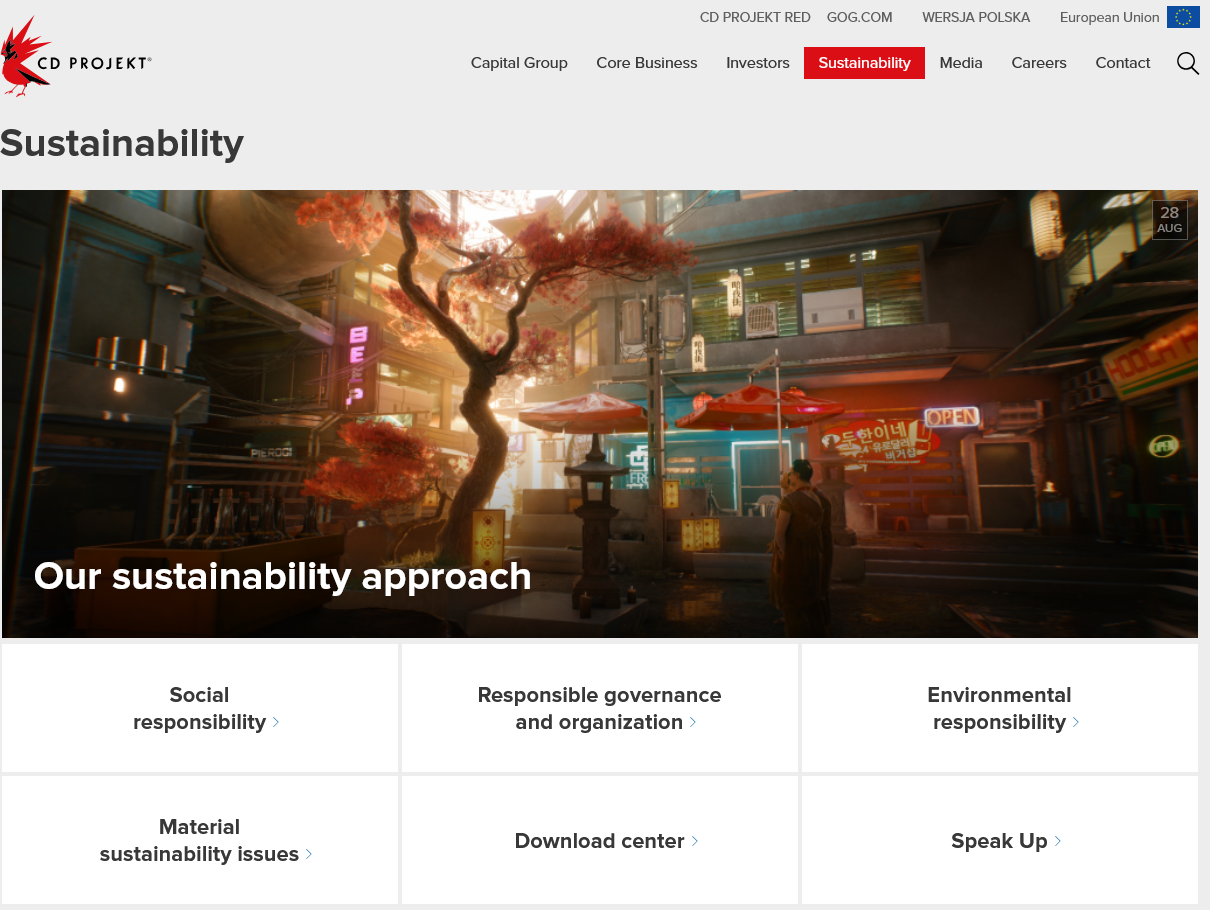1210x910 pixels.
Task: Open the Environmental responsibility tile
Action: point(1000,708)
